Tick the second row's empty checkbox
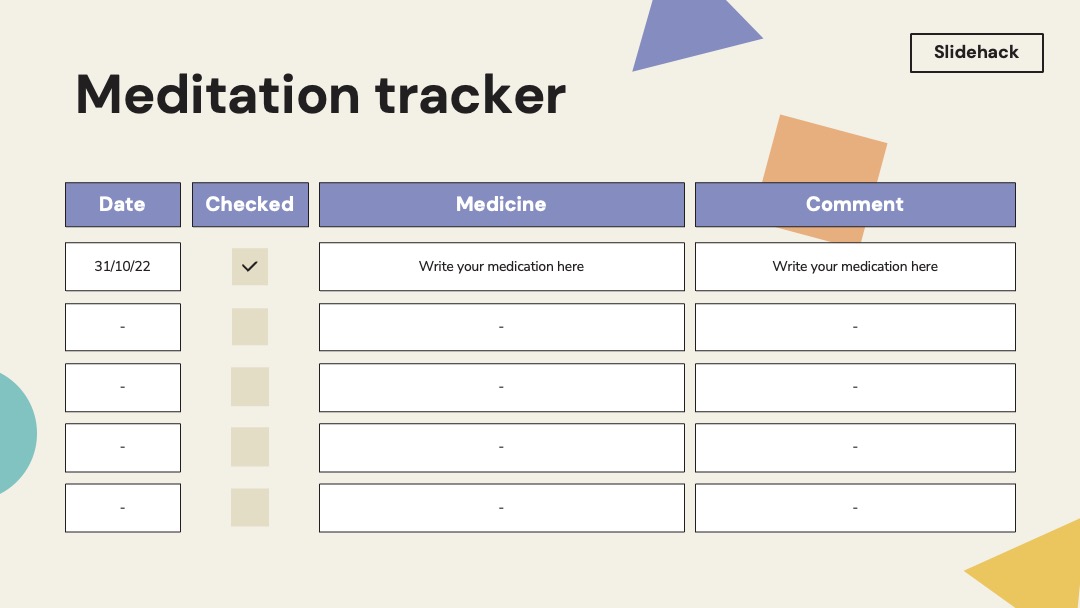The image size is (1080, 608). (249, 326)
